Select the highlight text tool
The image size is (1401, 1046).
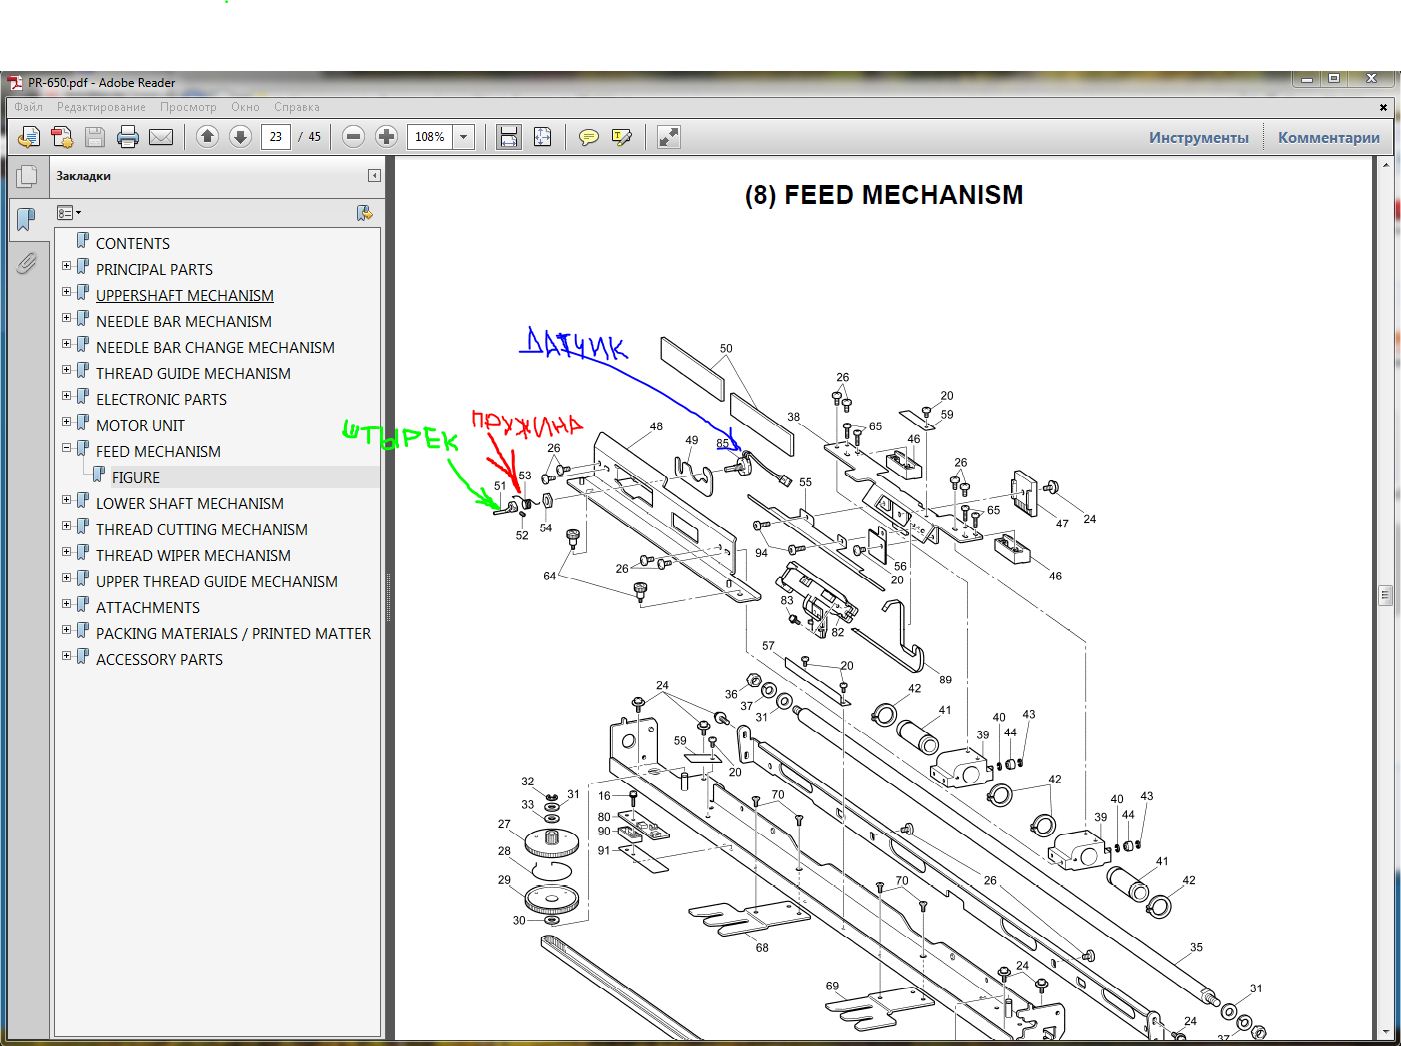(621, 137)
